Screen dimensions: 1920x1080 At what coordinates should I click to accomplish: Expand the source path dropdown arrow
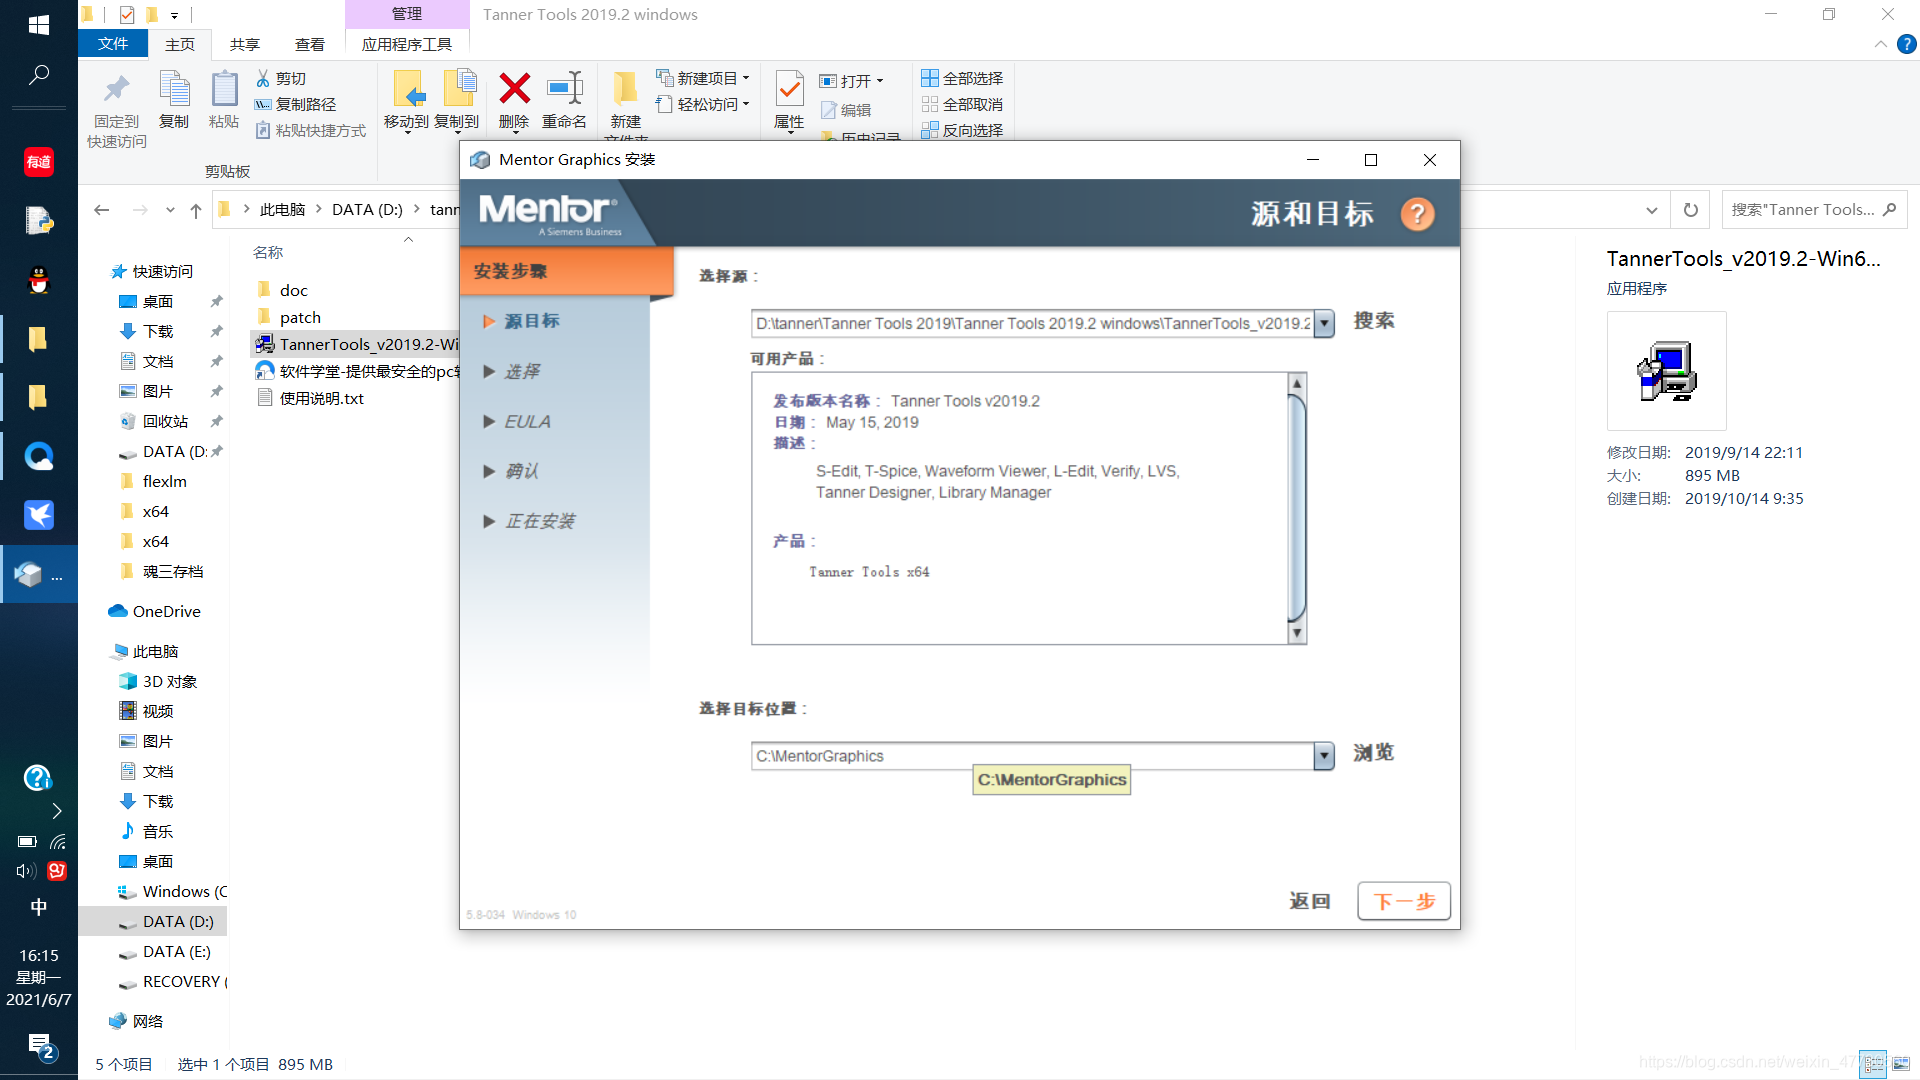(1324, 323)
